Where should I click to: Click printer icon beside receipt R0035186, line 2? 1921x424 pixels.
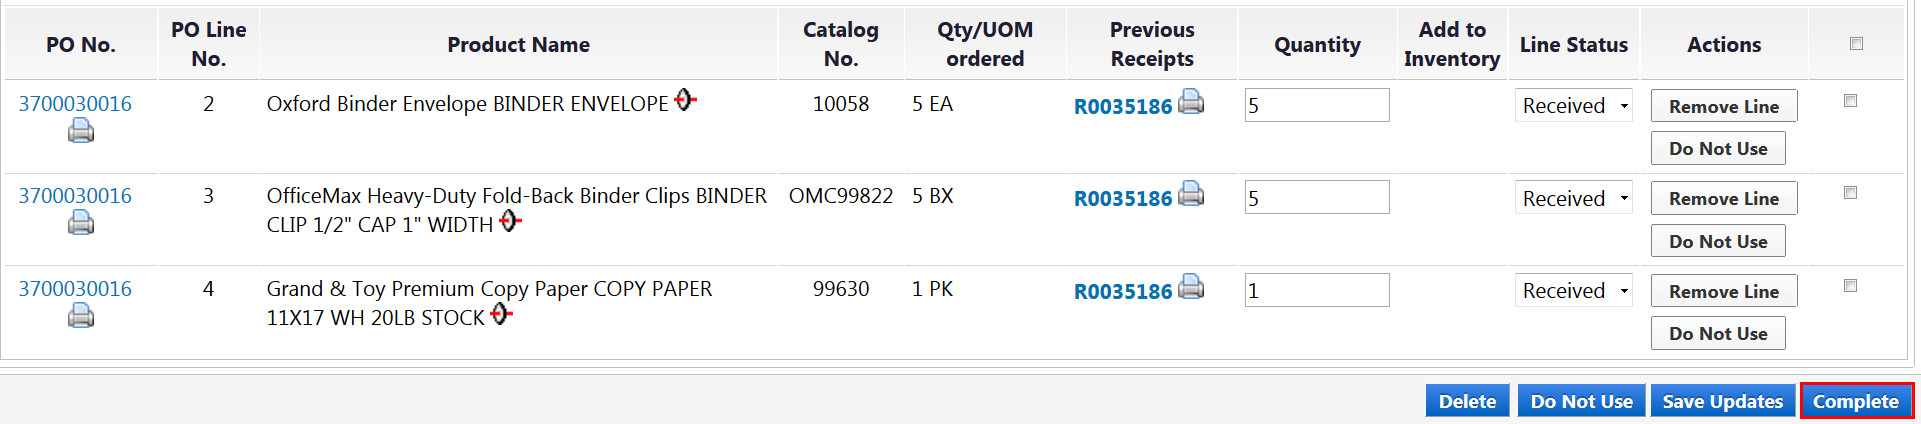[1191, 102]
